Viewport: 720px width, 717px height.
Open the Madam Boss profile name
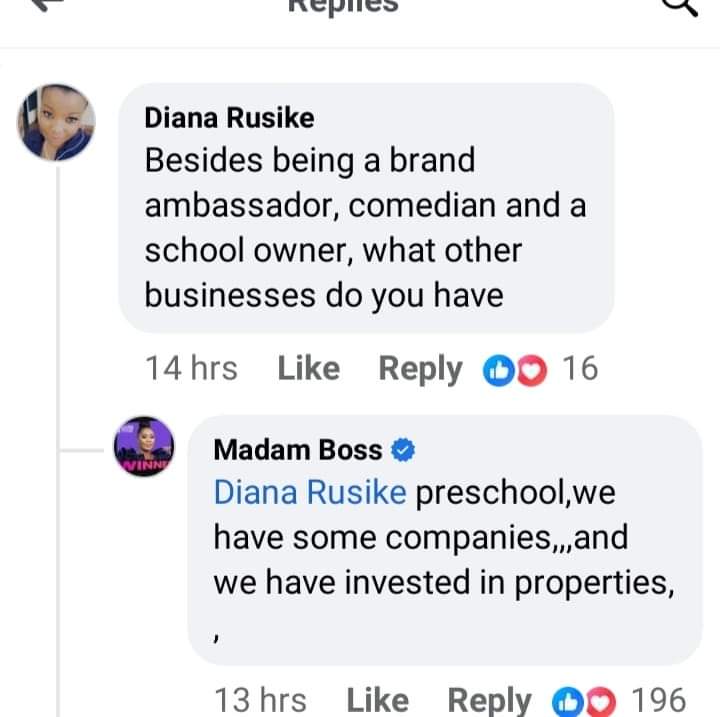pyautogui.click(x=298, y=450)
